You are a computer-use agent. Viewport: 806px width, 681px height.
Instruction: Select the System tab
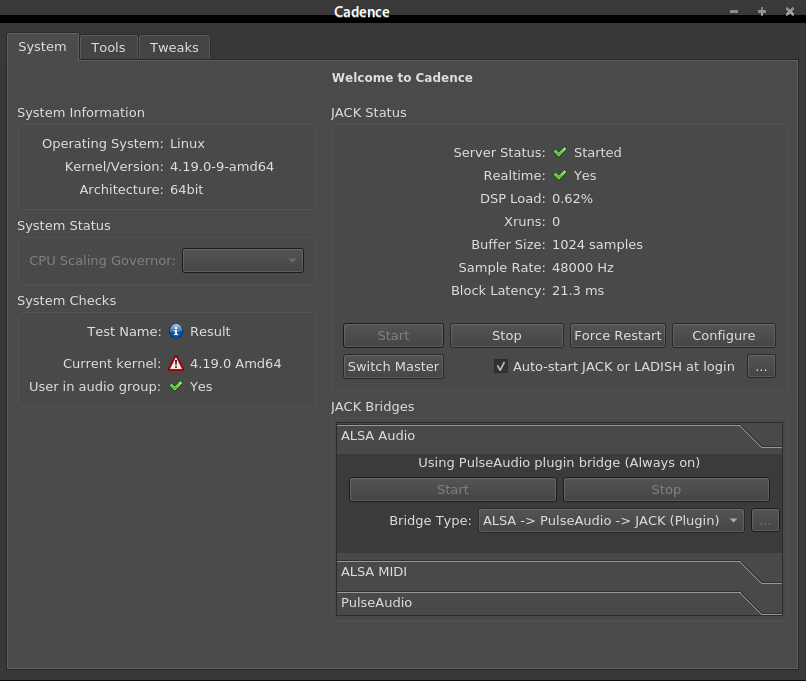(x=42, y=47)
